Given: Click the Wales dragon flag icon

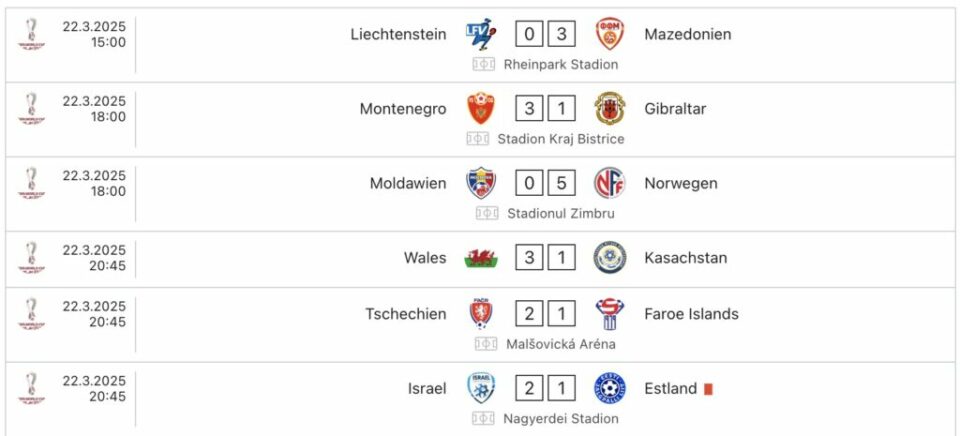Looking at the screenshot, I should click(481, 258).
